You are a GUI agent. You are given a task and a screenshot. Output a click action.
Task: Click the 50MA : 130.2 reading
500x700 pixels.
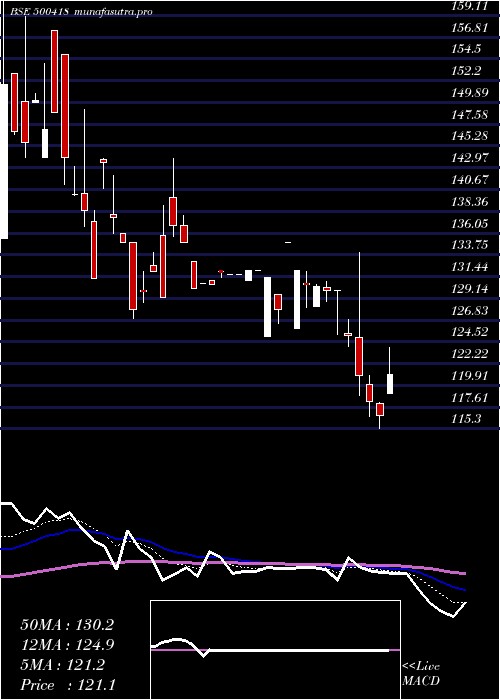67,625
